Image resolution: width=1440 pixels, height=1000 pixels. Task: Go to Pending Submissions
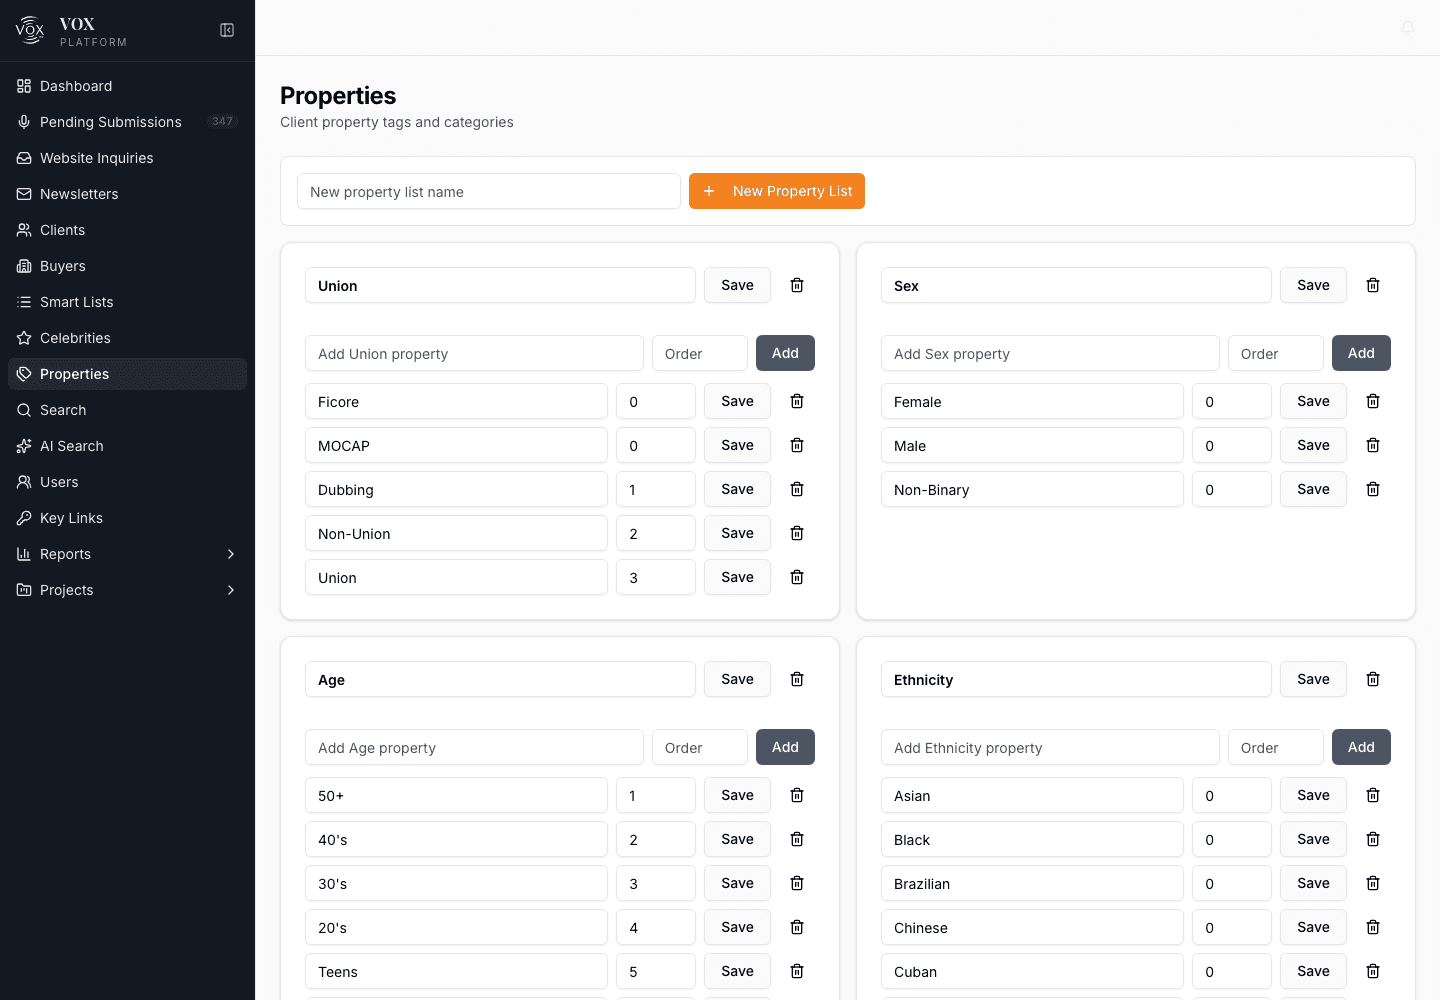[127, 122]
